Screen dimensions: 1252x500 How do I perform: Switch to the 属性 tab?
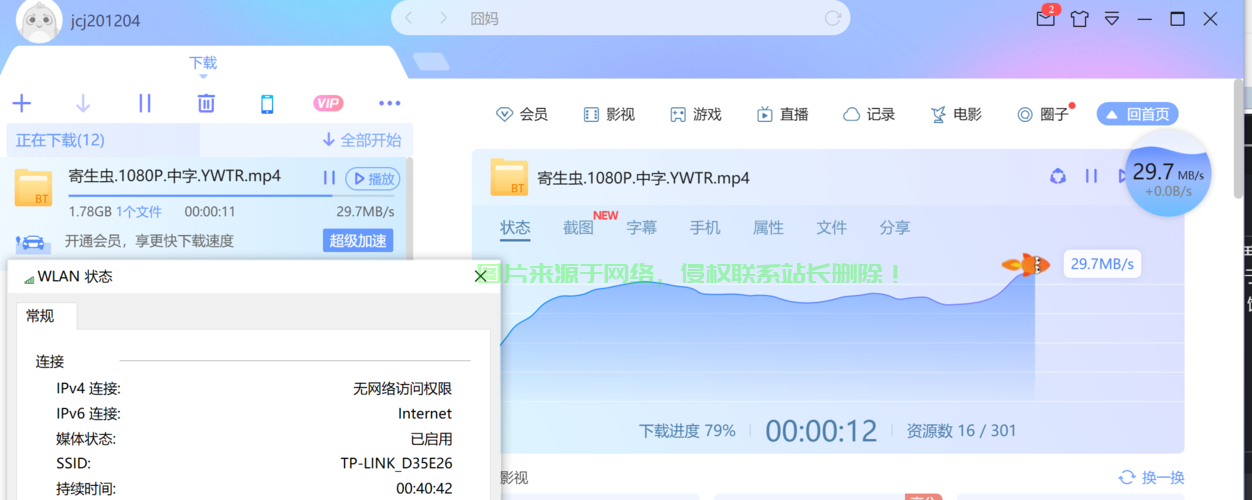768,228
